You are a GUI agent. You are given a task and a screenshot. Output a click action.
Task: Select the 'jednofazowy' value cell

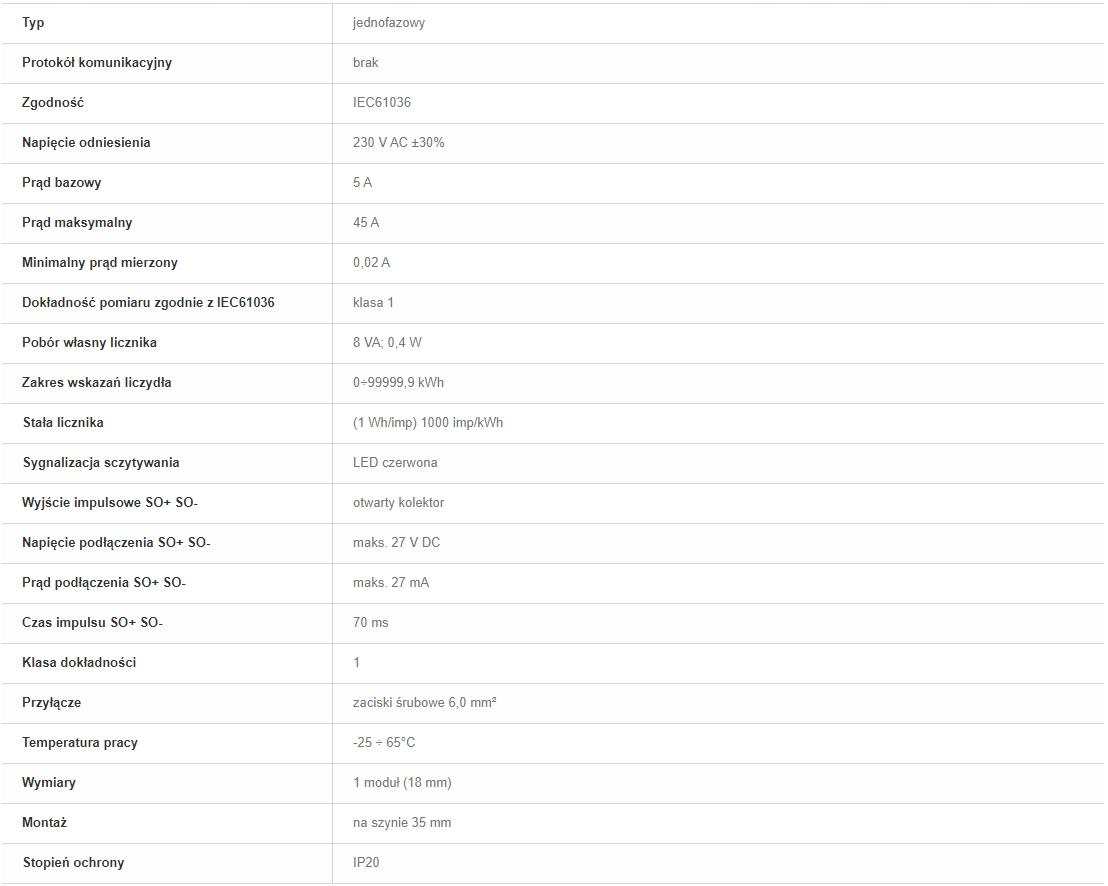(x=389, y=23)
